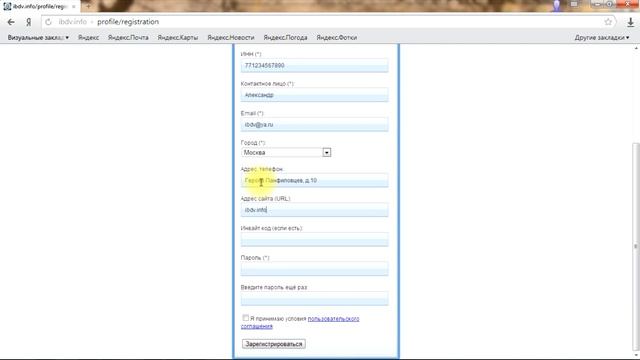Screen dimensions: 640x360
Task: Focus the Email input field
Action: tap(314, 125)
